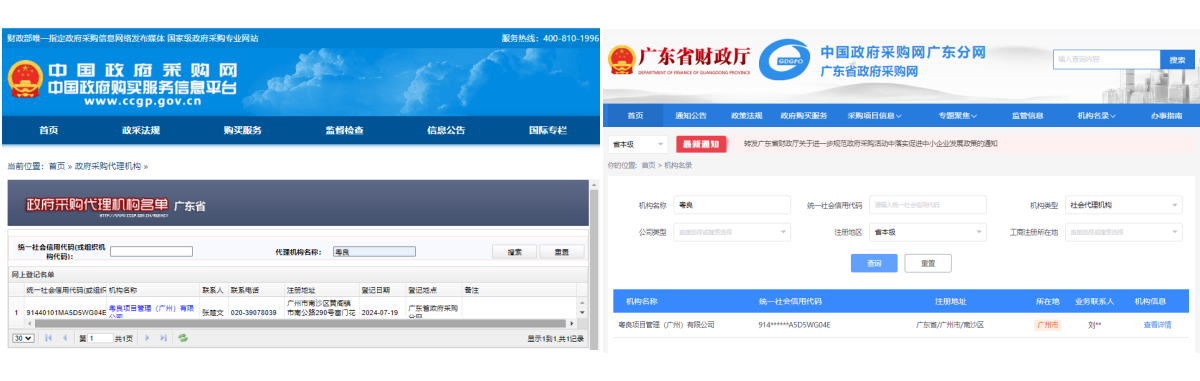Click the refresh icon in CCGP pager
1200x381 pixels.
pos(183,339)
